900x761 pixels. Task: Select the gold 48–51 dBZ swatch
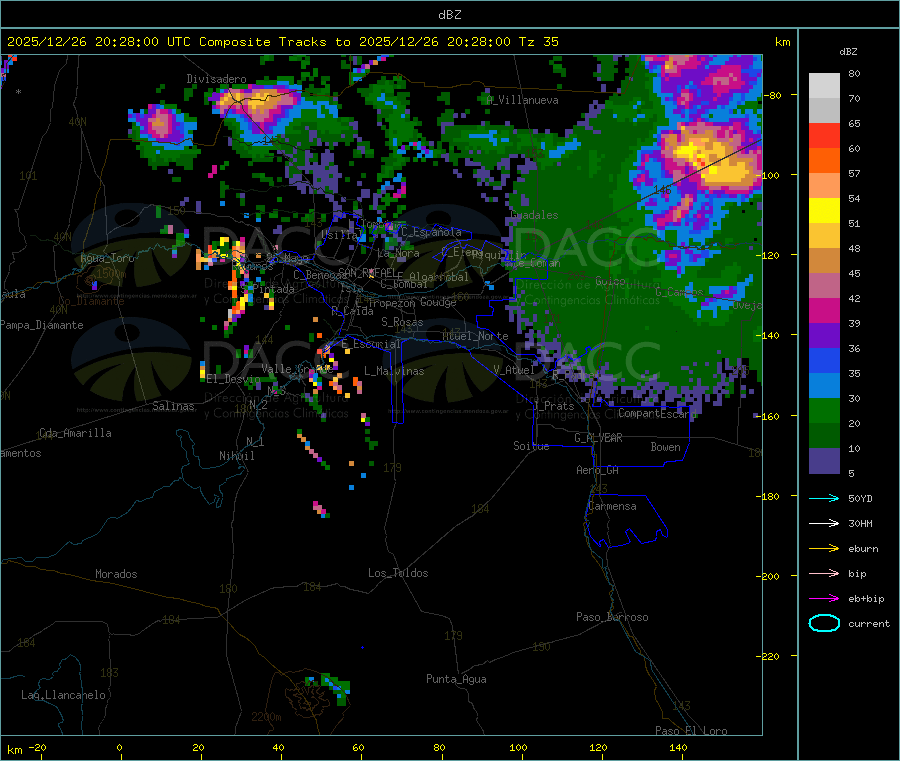824,236
